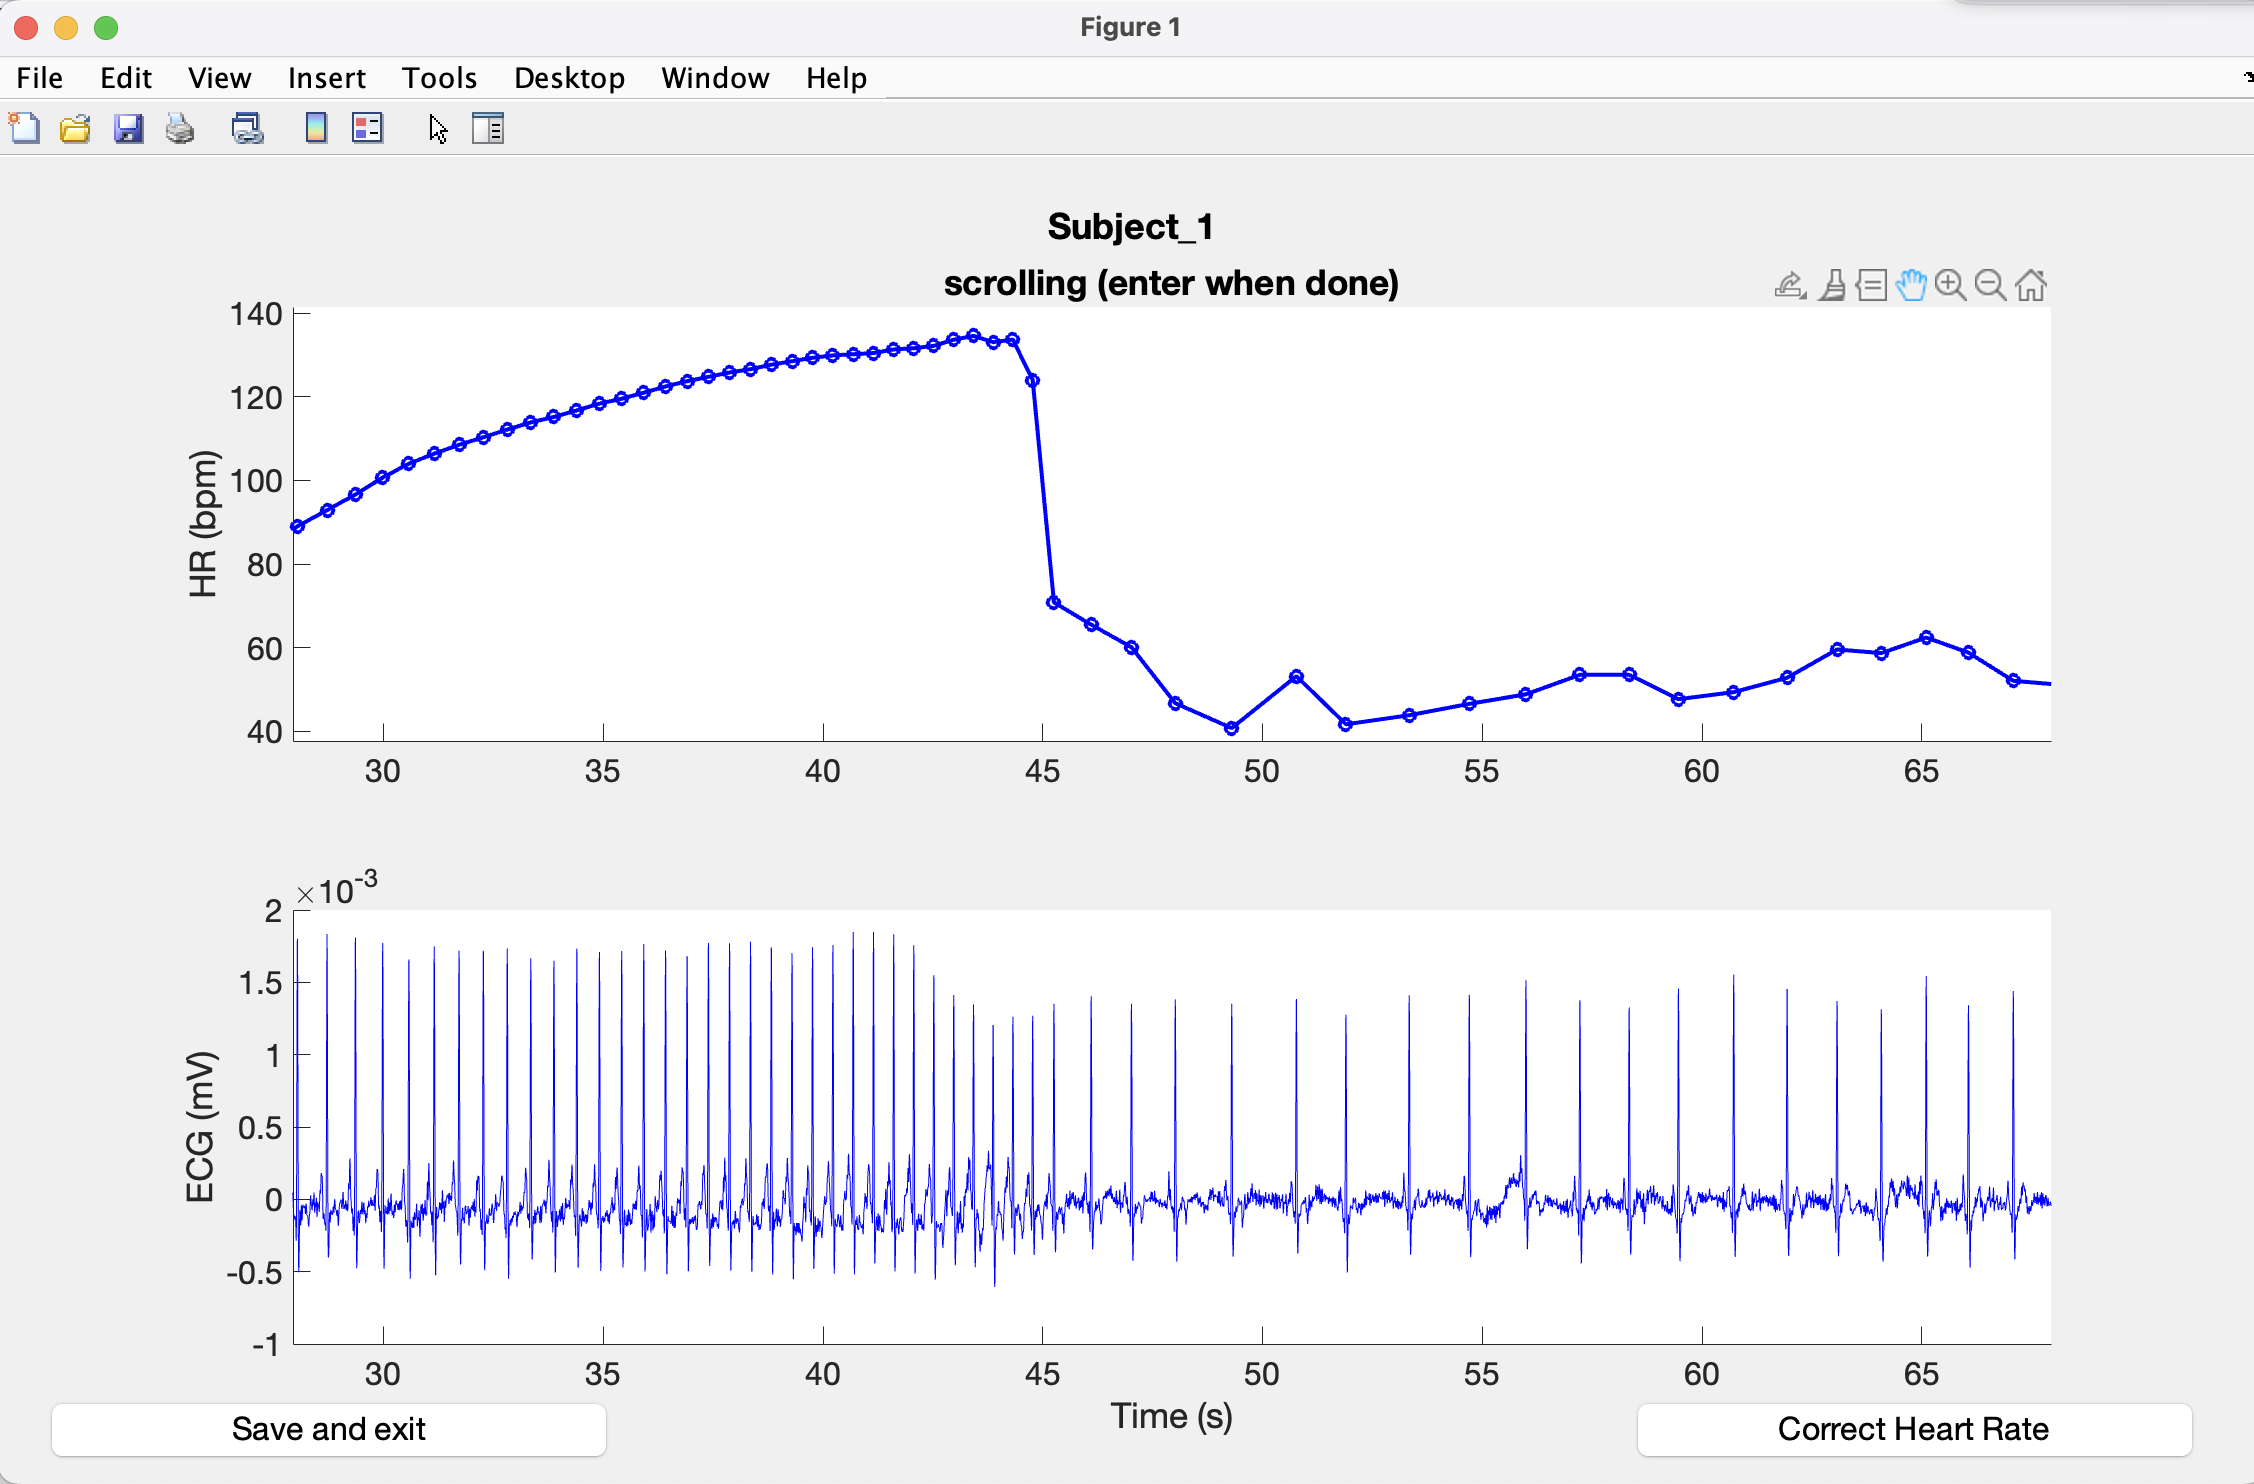Viewport: 2254px width, 1484px height.
Task: Insert colorbar using the gradient icon
Action: click(316, 129)
